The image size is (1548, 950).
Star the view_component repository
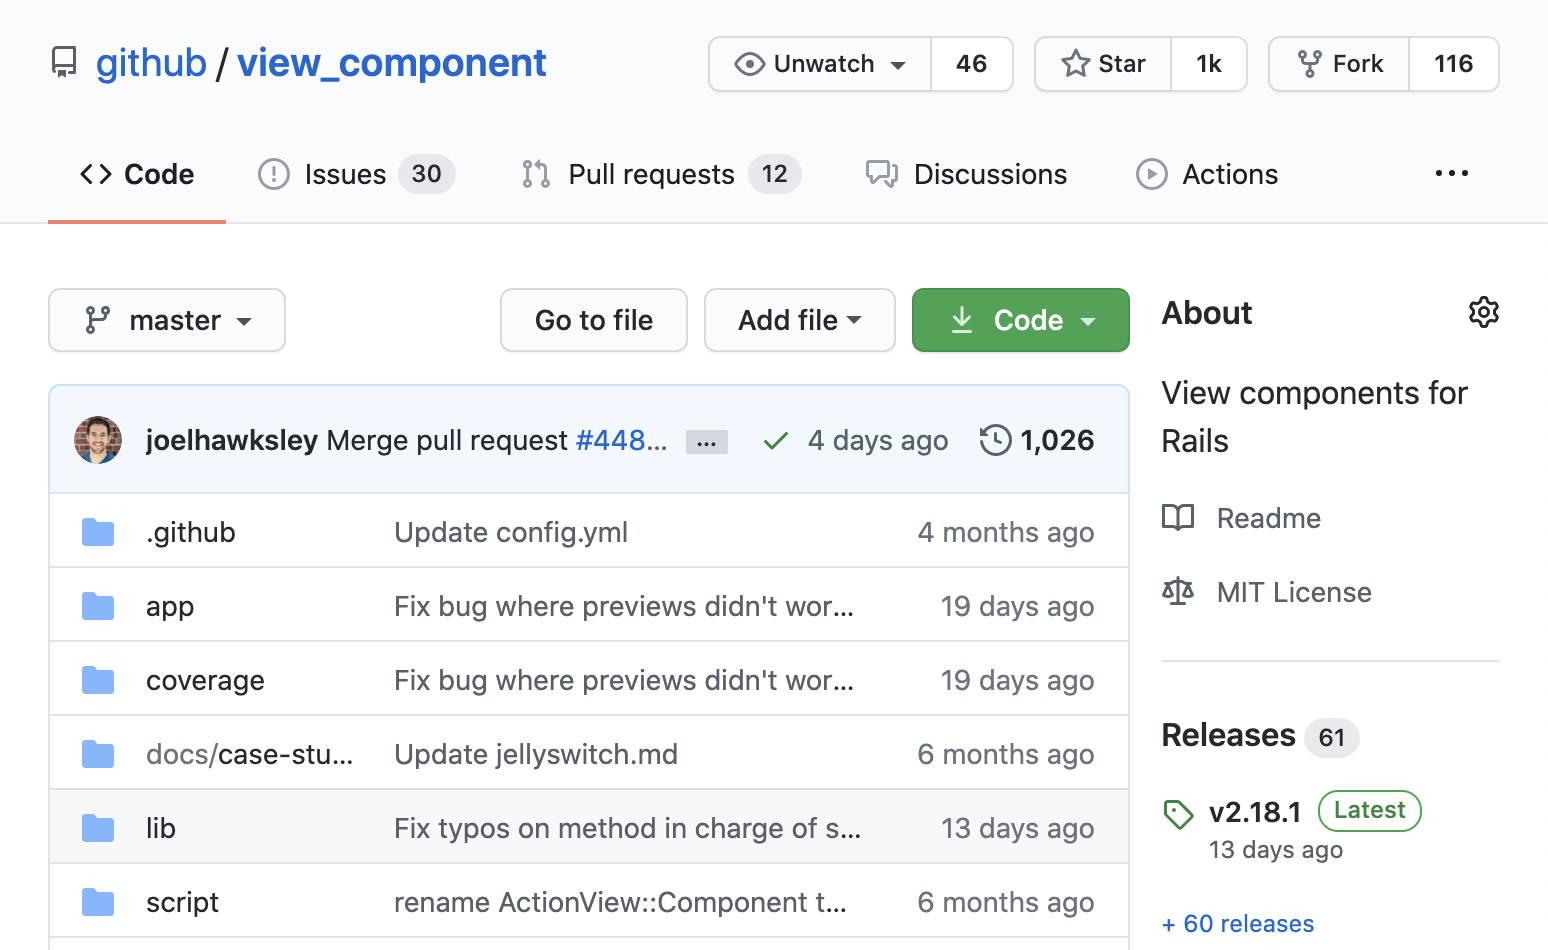pyautogui.click(x=1103, y=63)
